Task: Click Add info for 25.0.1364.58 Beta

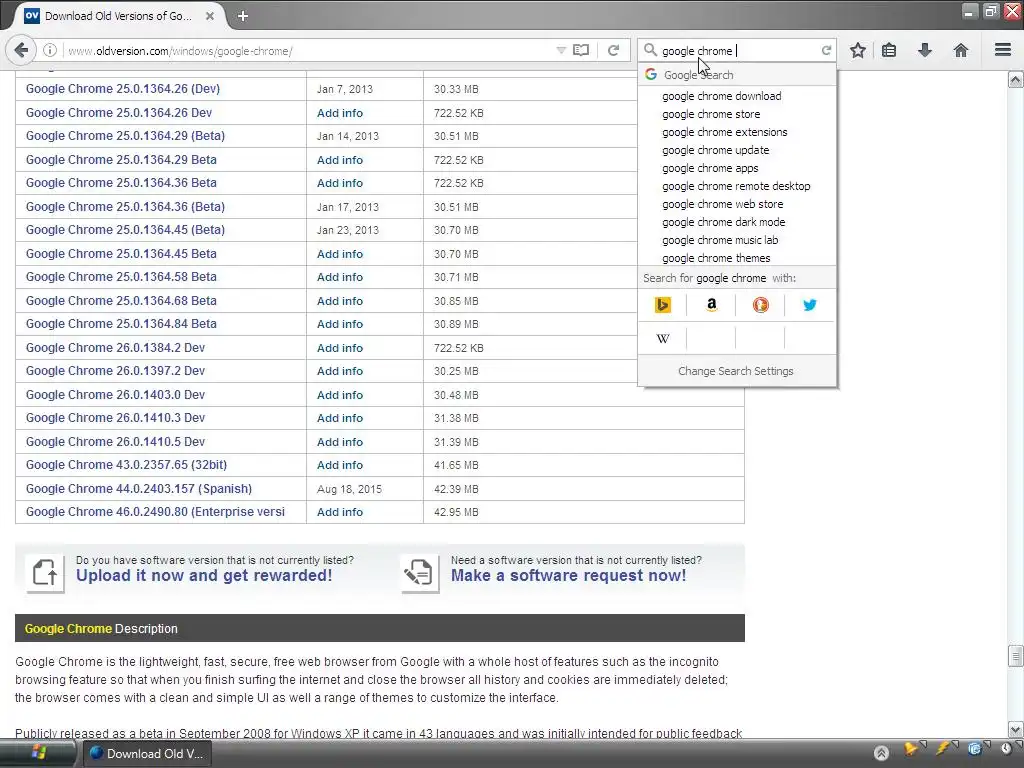Action: 340,277
